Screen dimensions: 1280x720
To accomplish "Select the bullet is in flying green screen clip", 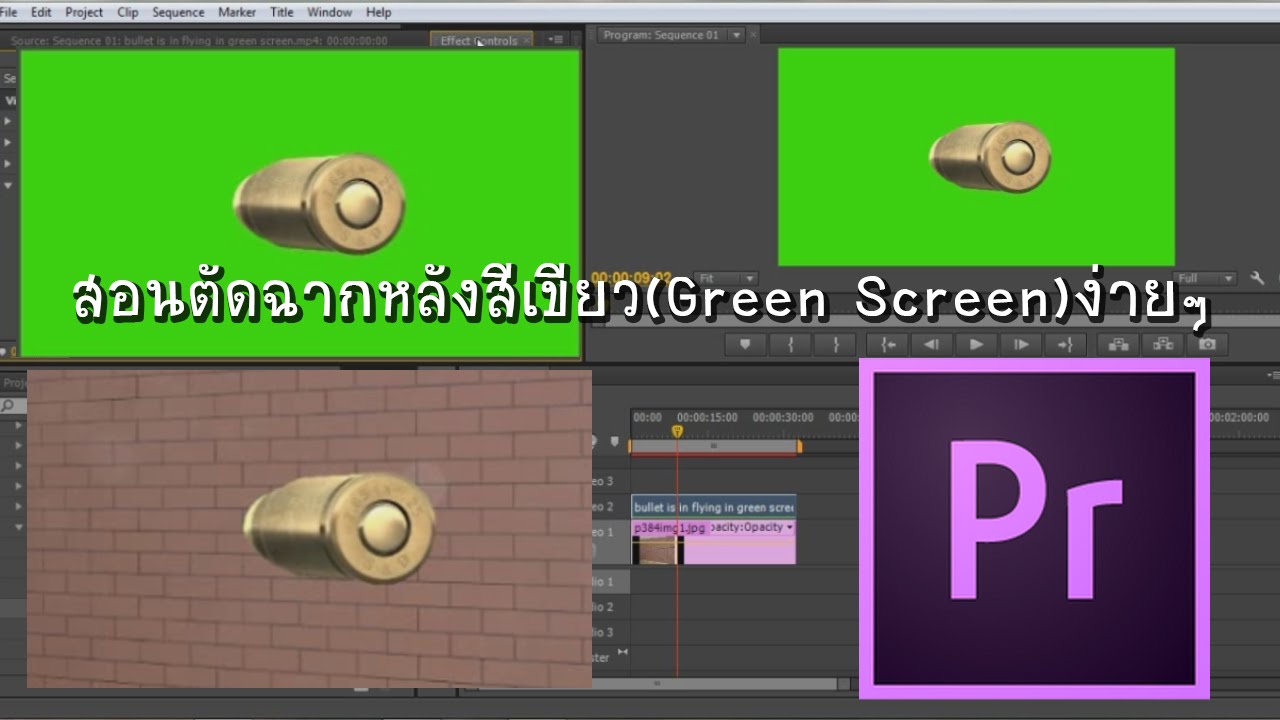I will pyautogui.click(x=714, y=507).
